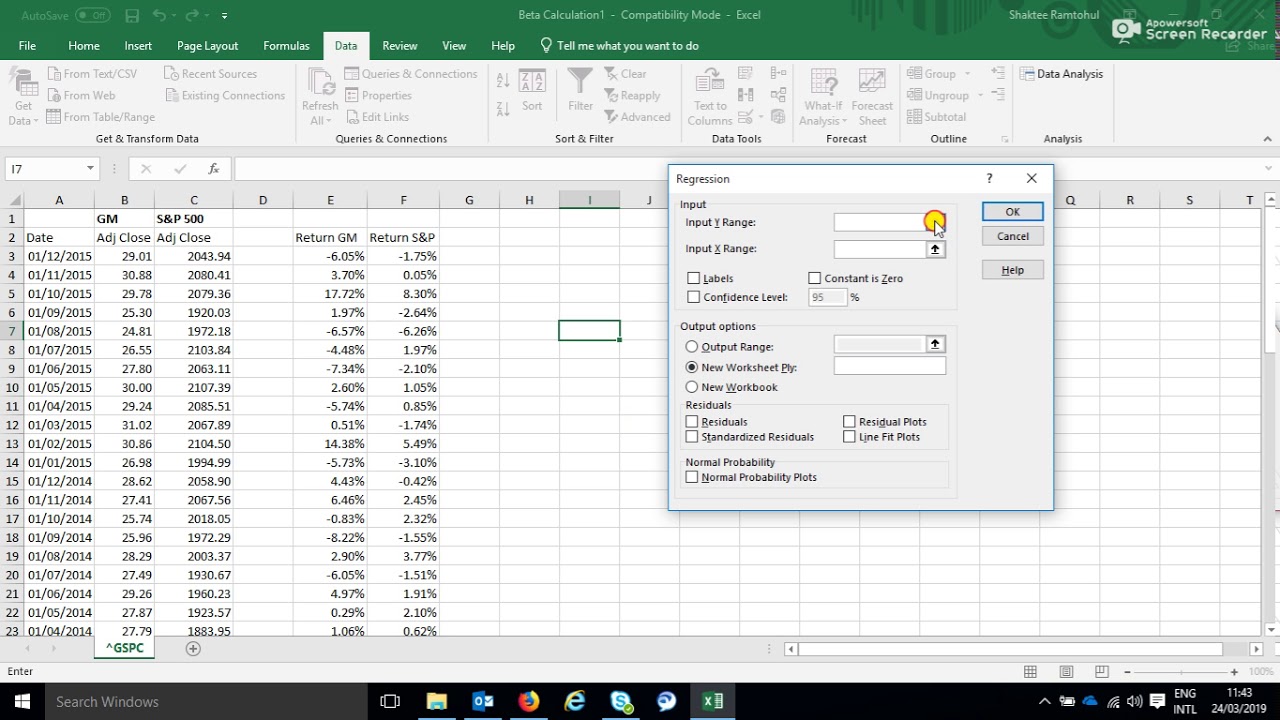
Task: Click Input X Range collapse-dialog icon
Action: coord(935,249)
